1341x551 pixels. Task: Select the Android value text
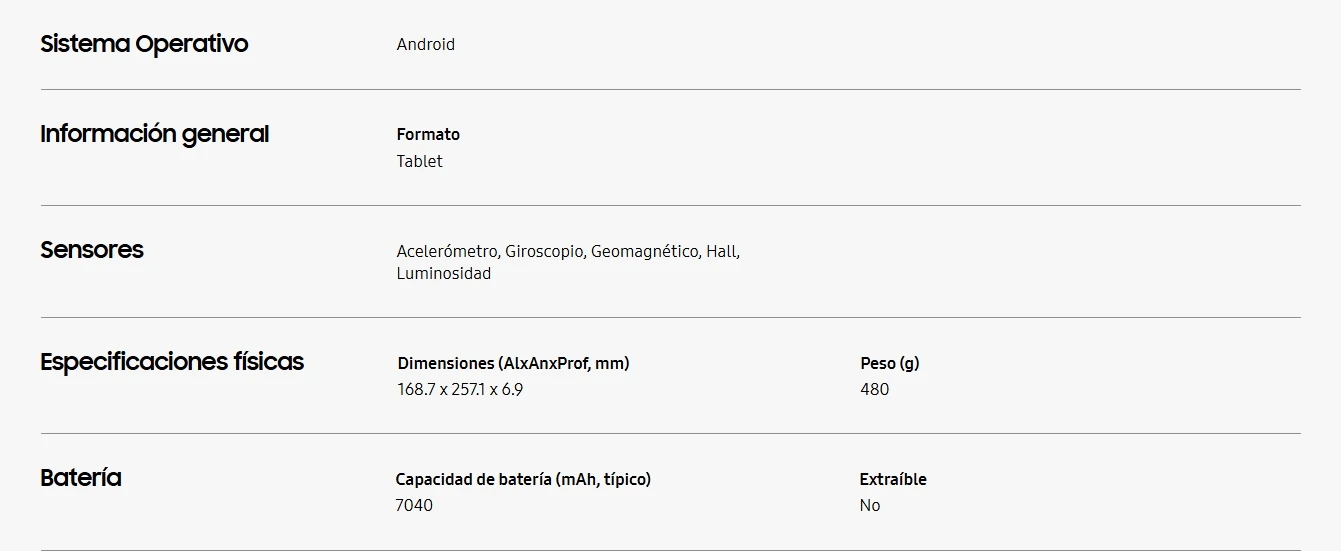coord(426,44)
